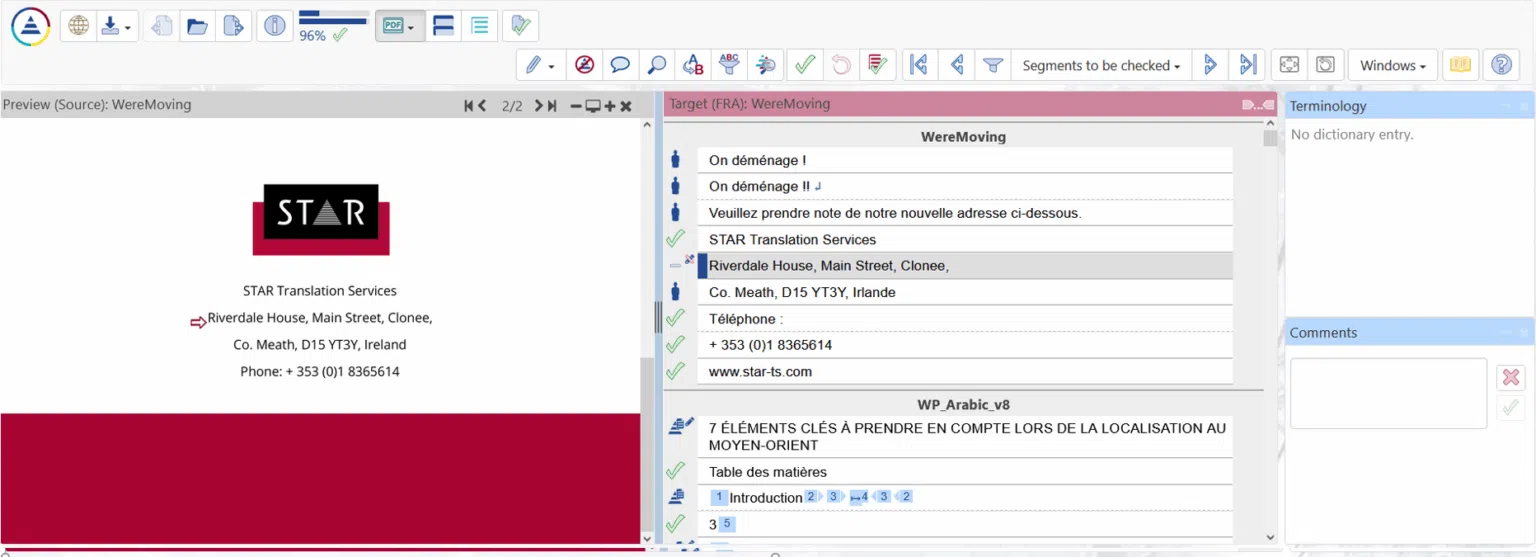The height and width of the screenshot is (557, 1536).
Task: Go to previous segment to be checked
Action: [x=956, y=65]
